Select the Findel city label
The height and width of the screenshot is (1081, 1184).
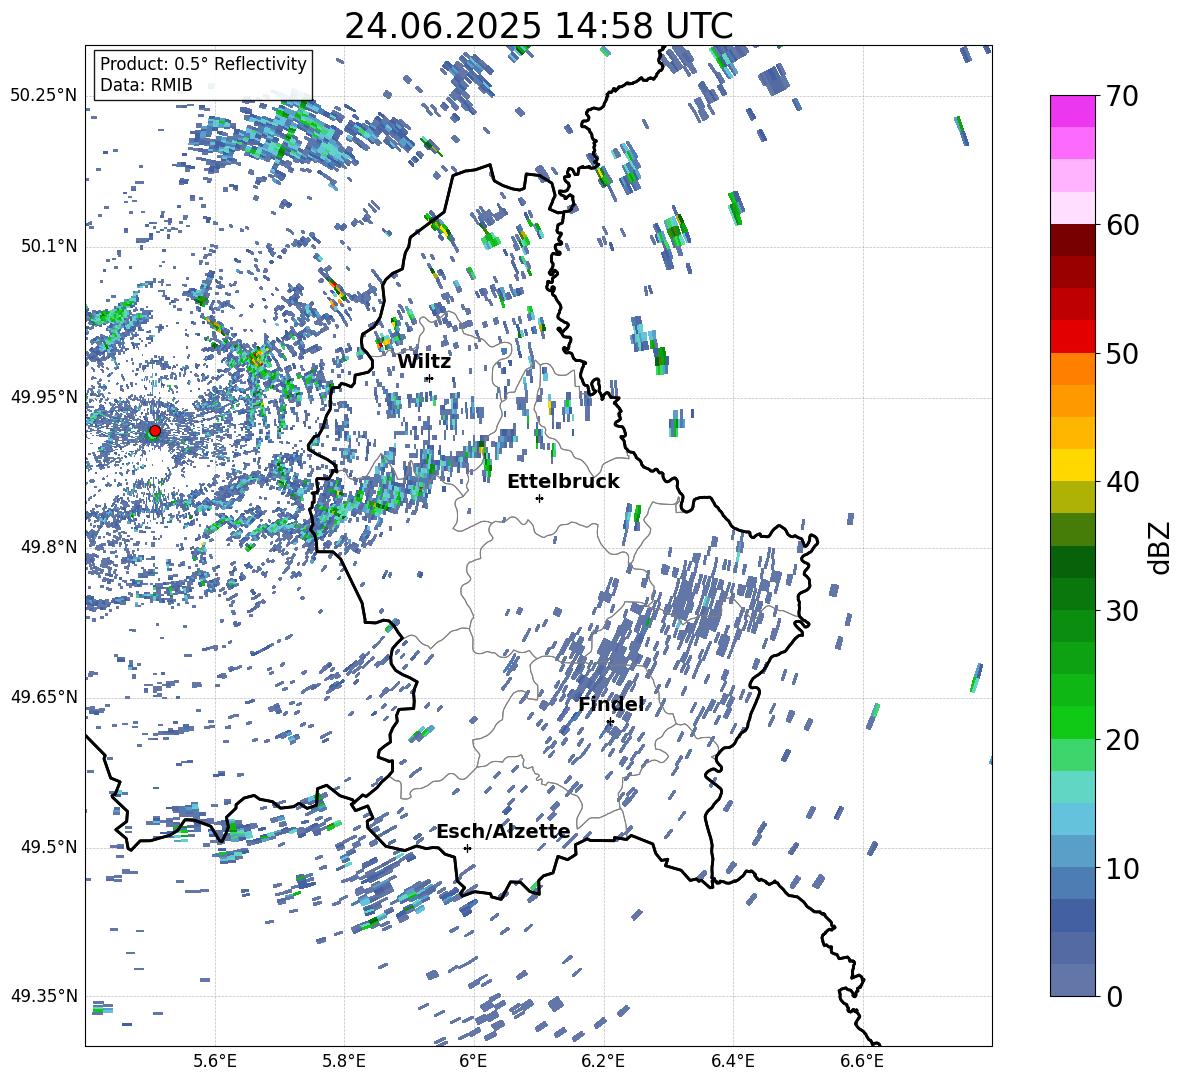click(611, 704)
